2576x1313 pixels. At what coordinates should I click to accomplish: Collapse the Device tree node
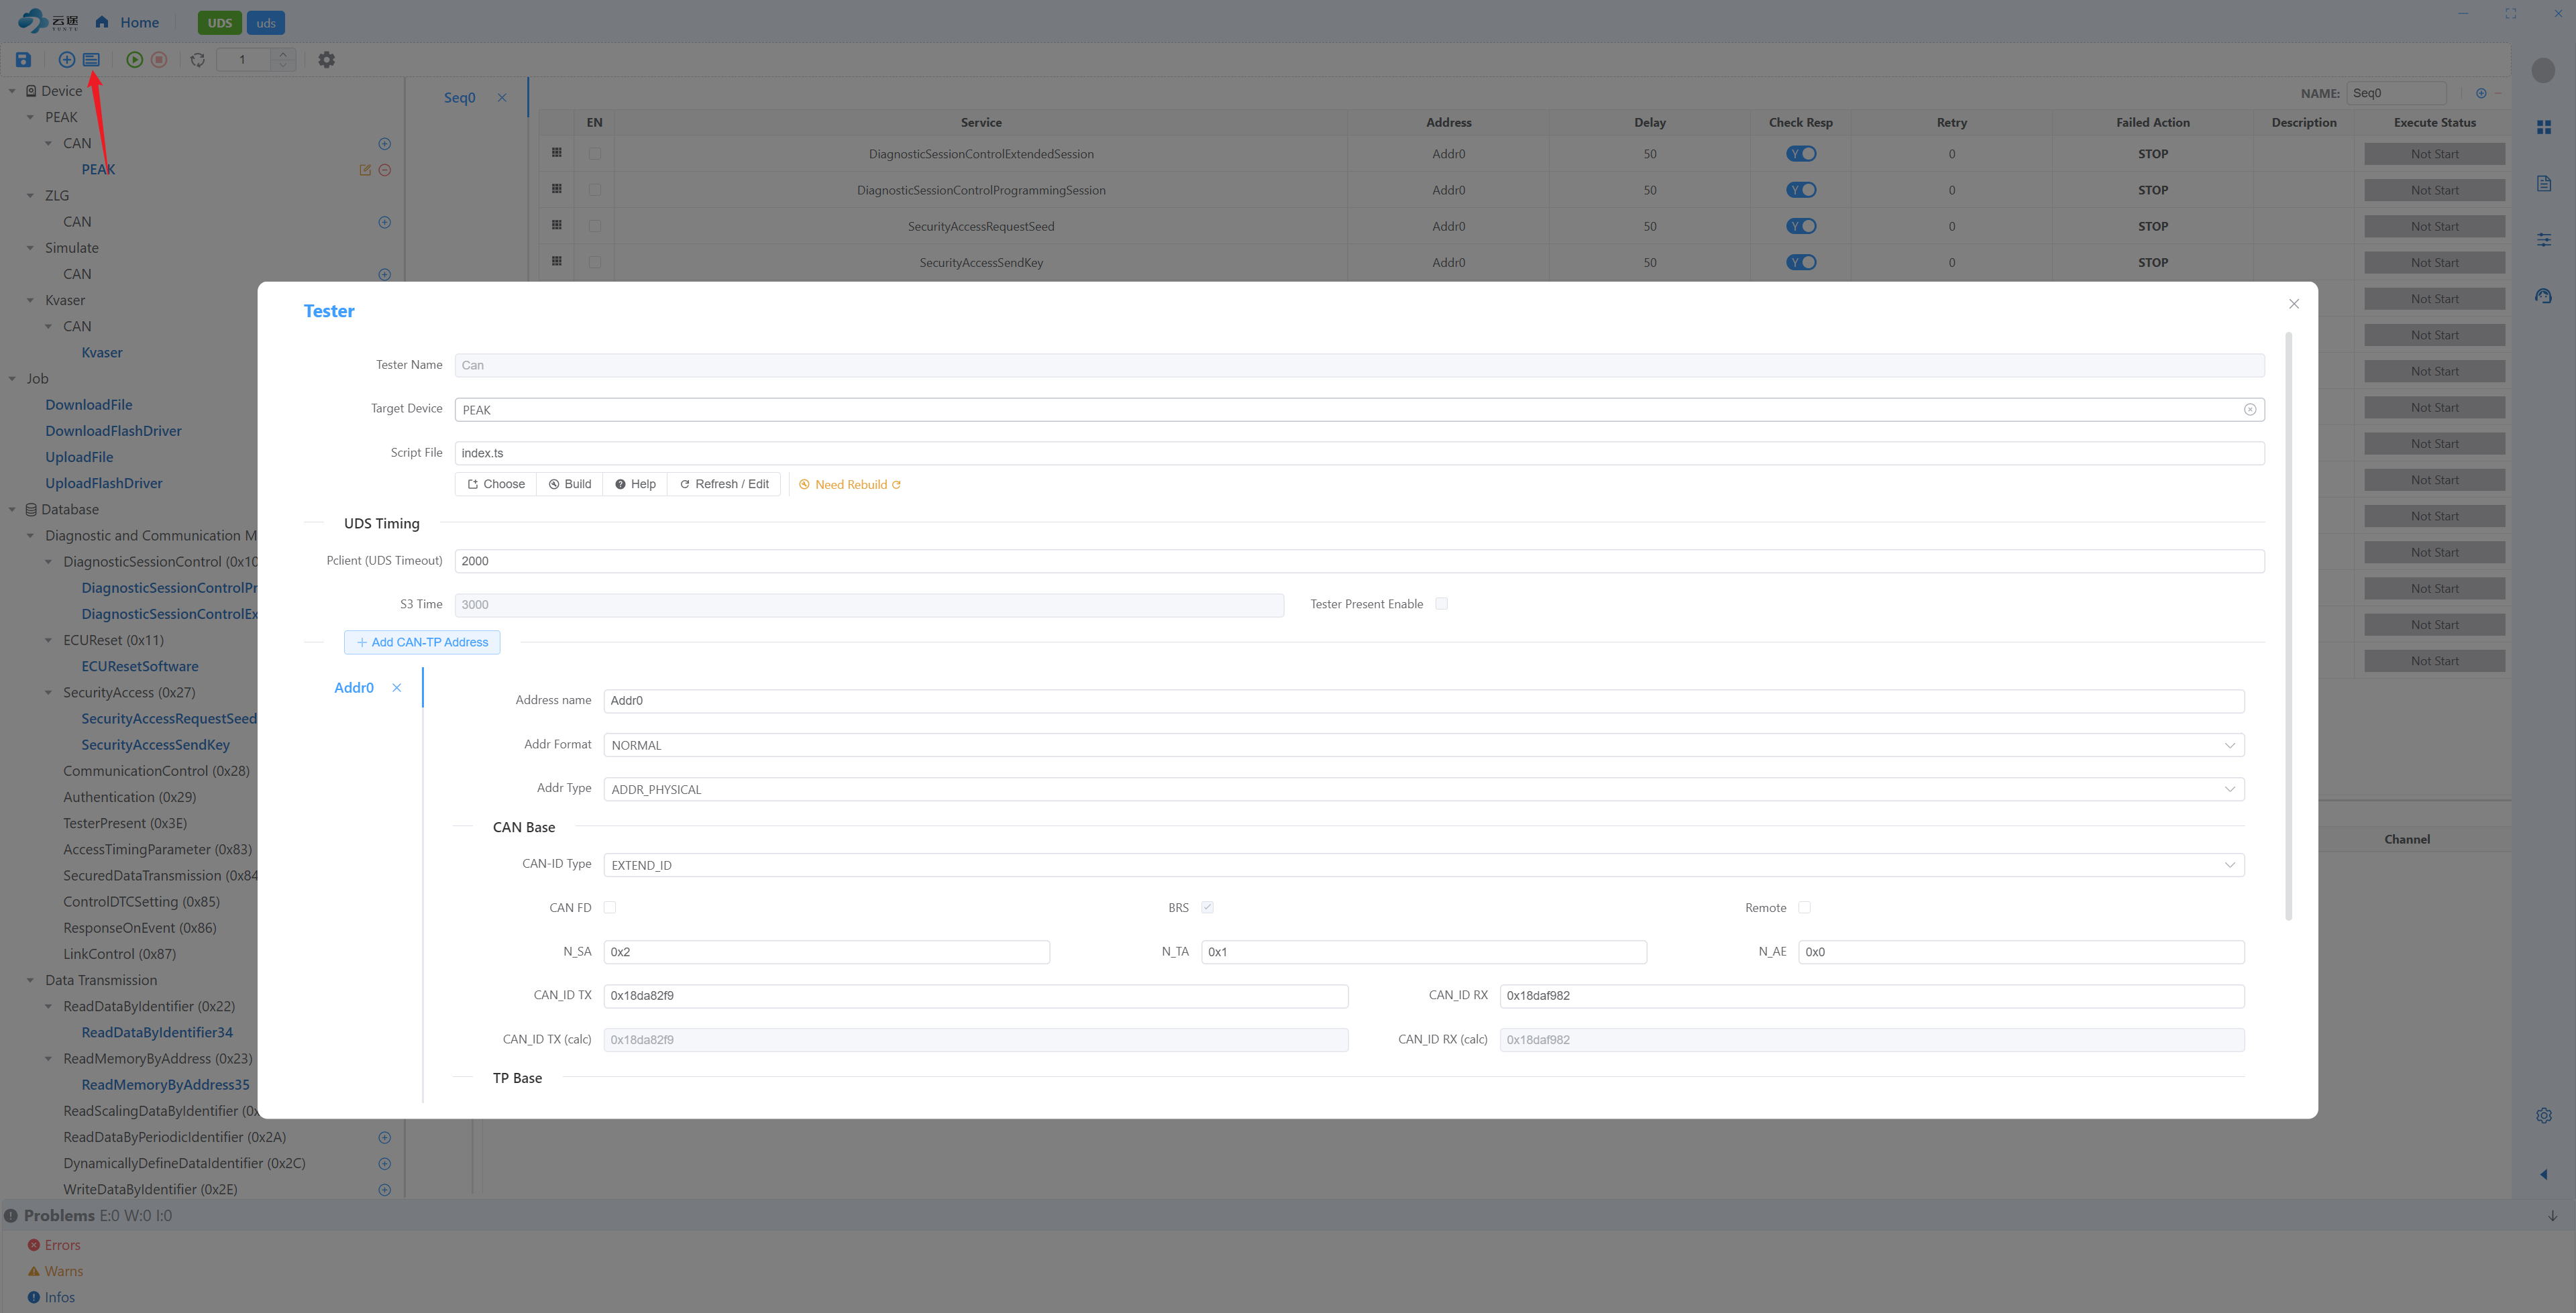point(12,91)
